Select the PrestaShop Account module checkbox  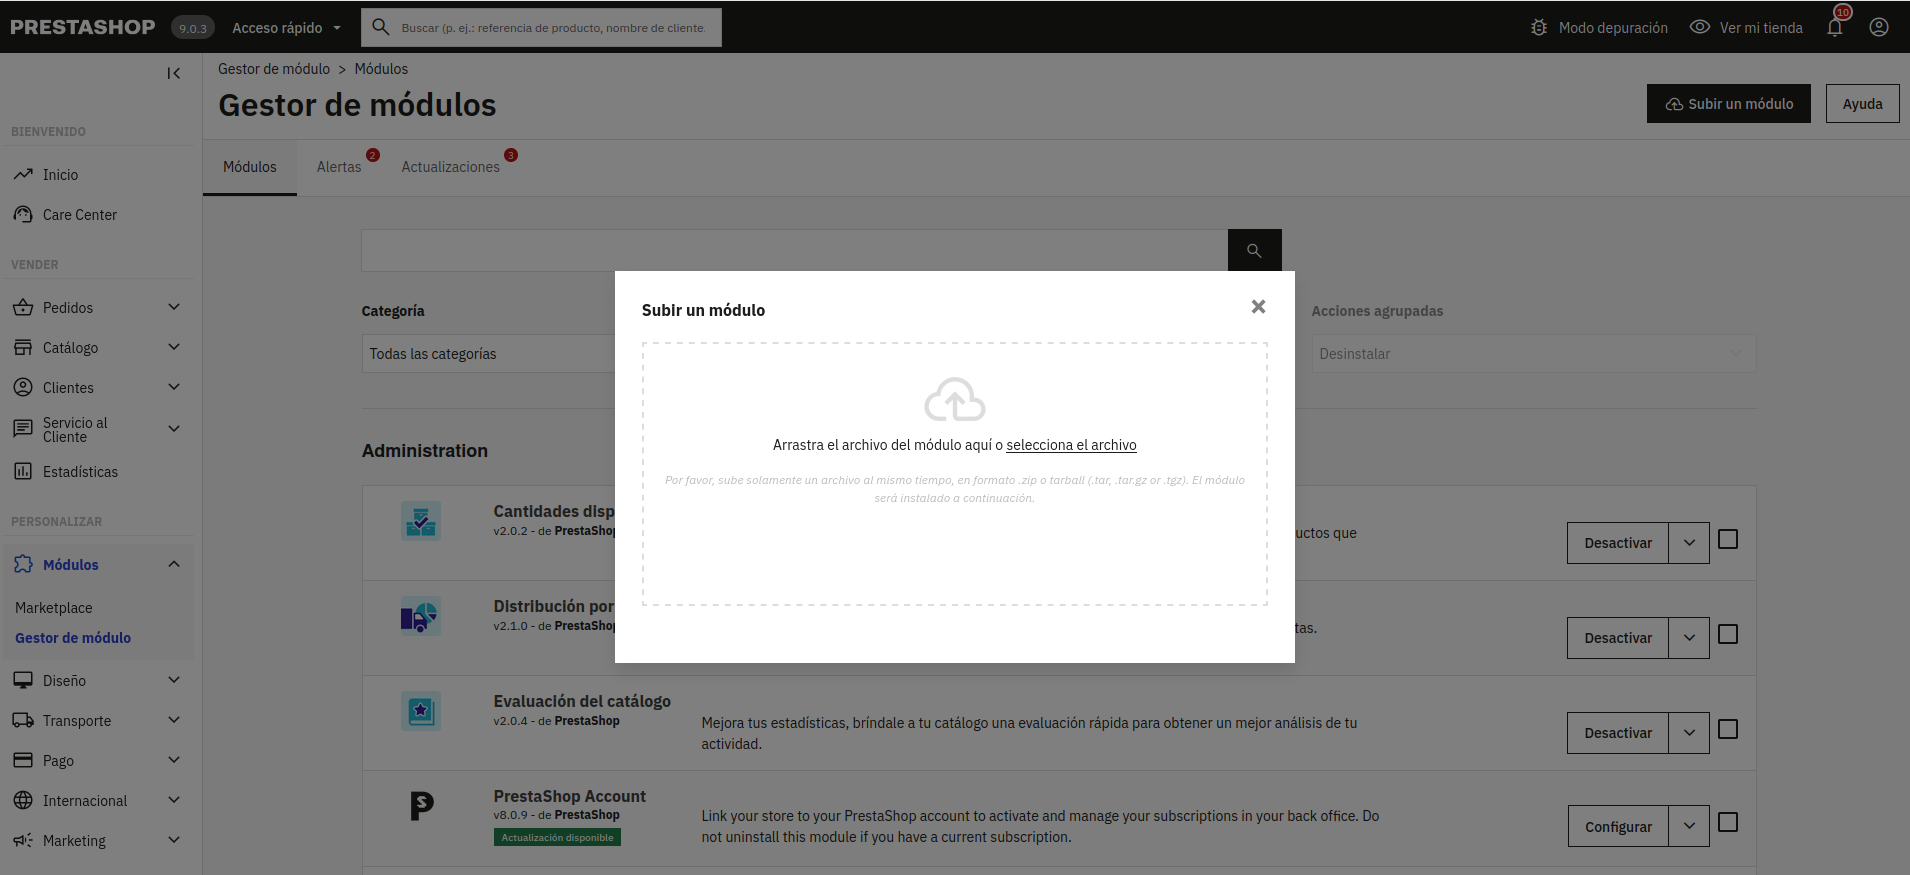tap(1727, 822)
